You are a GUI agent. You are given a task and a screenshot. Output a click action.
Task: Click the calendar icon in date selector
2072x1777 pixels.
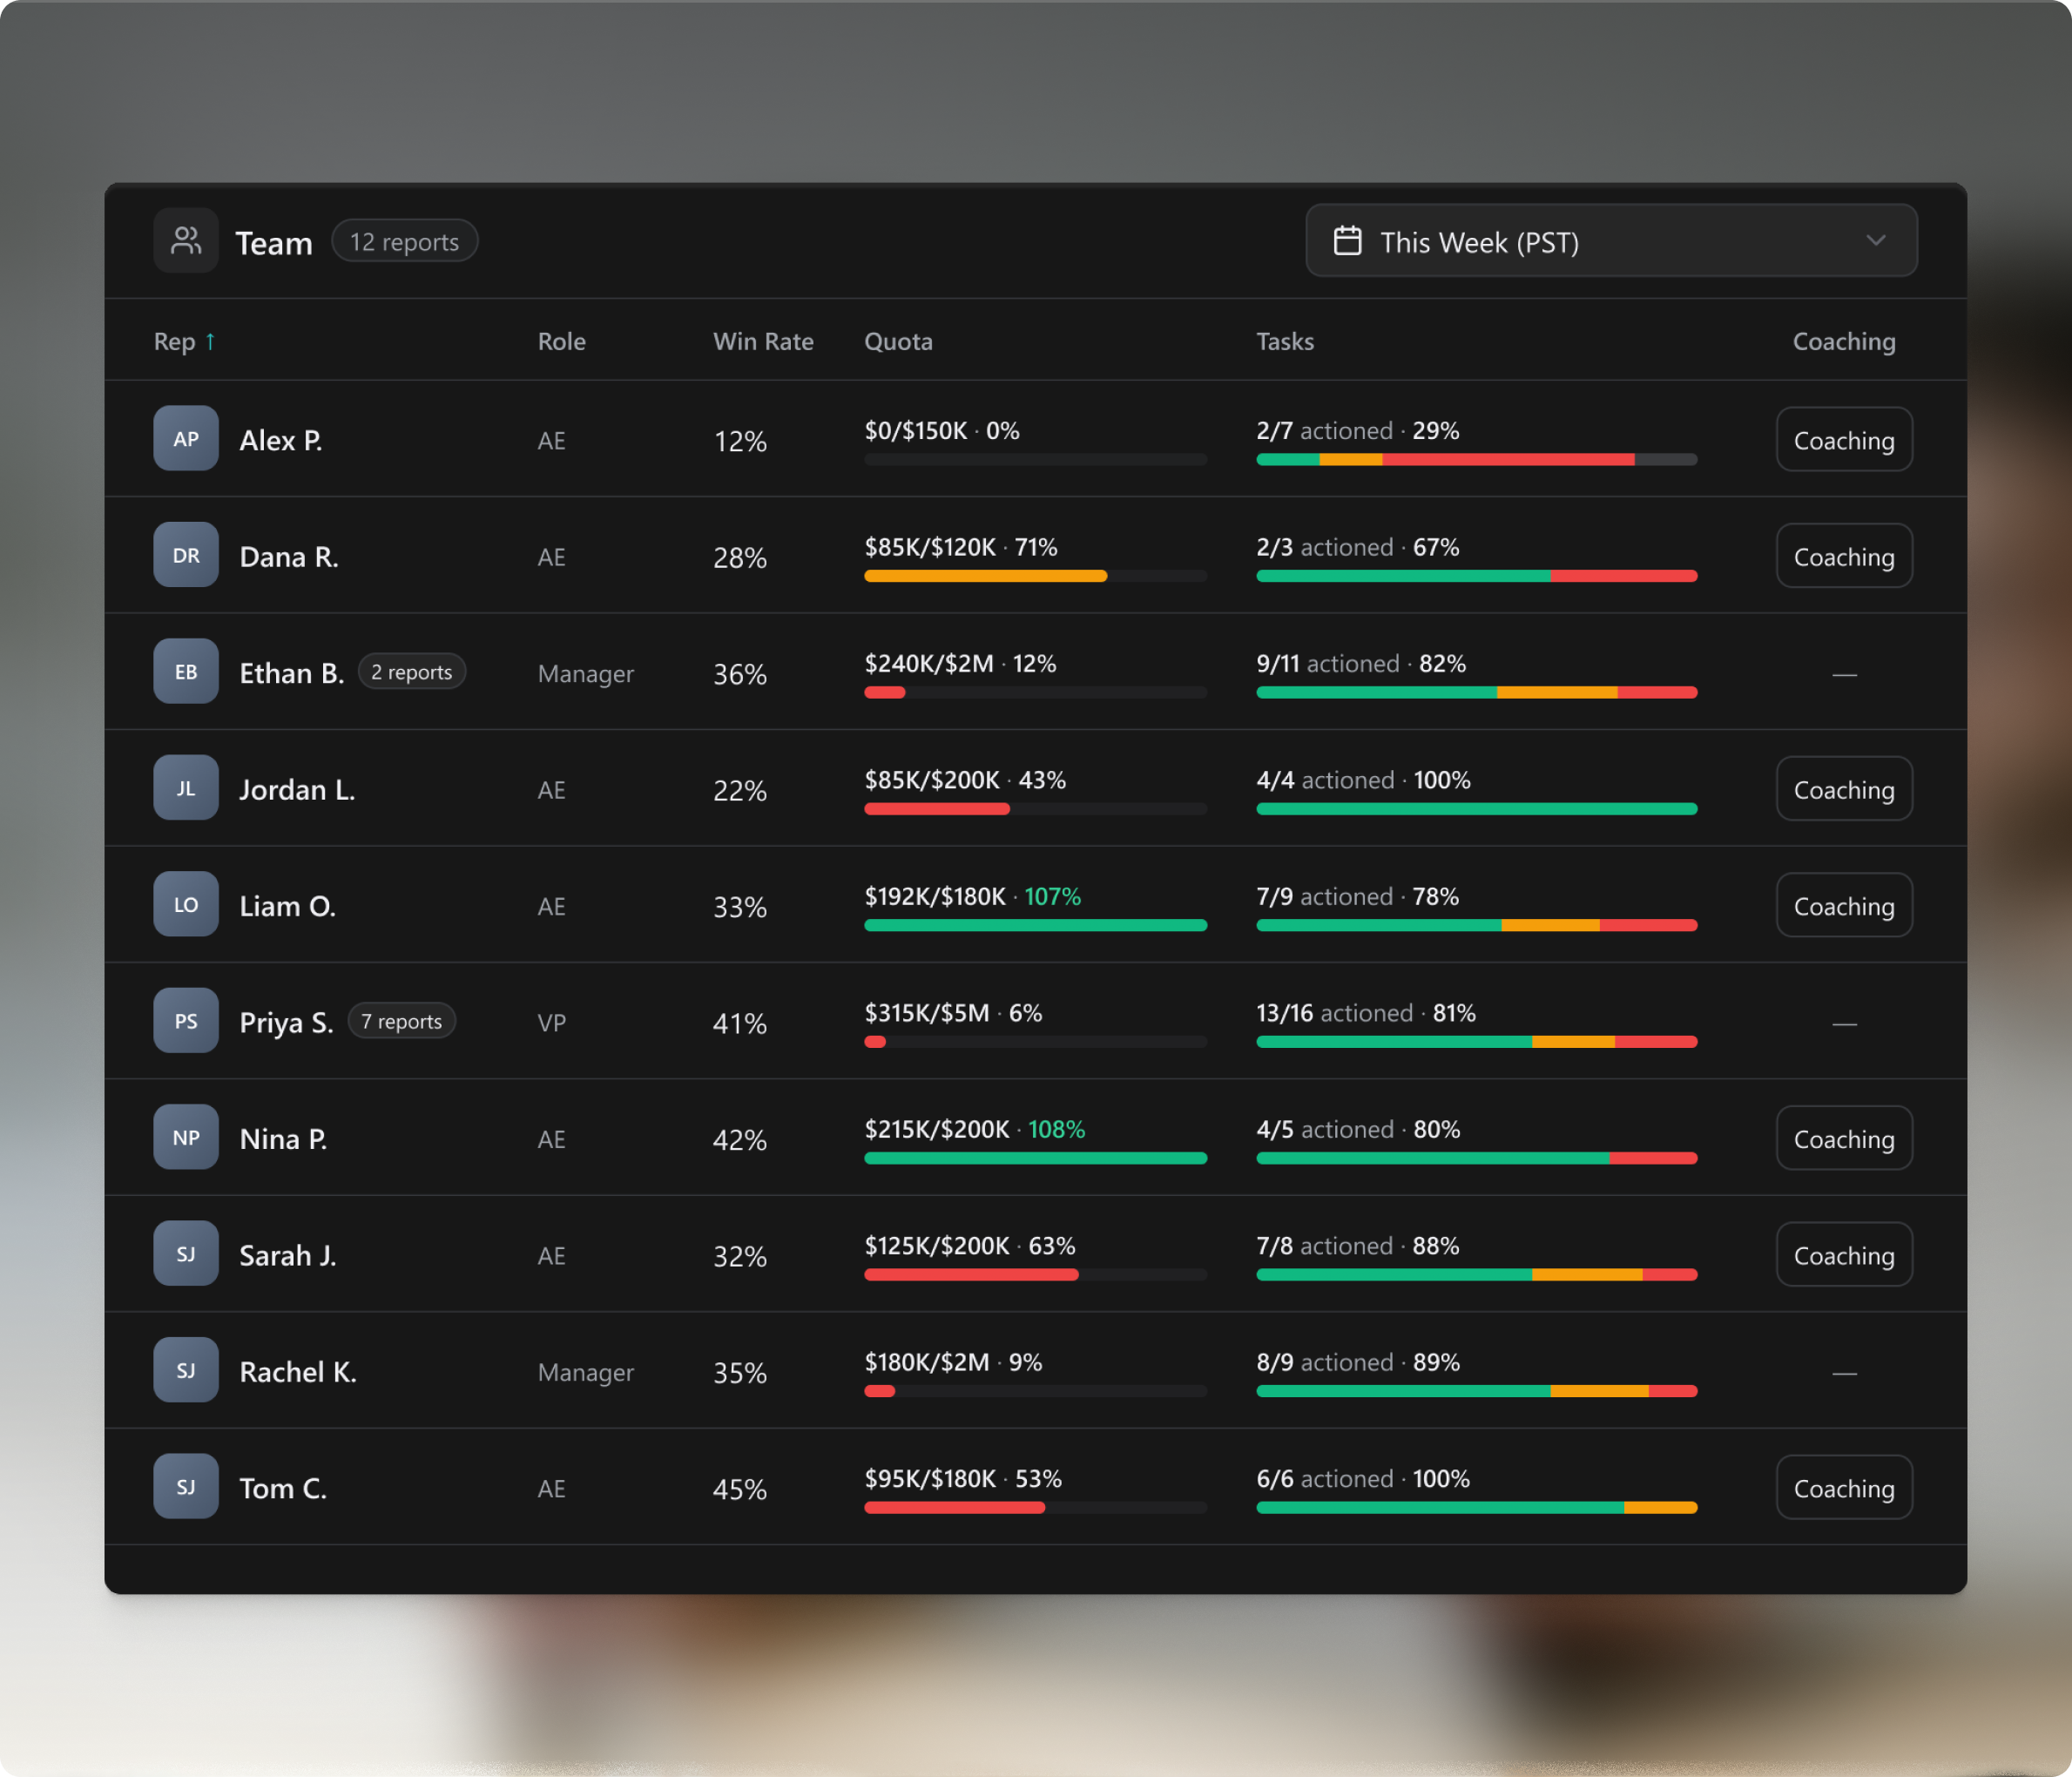1347,241
